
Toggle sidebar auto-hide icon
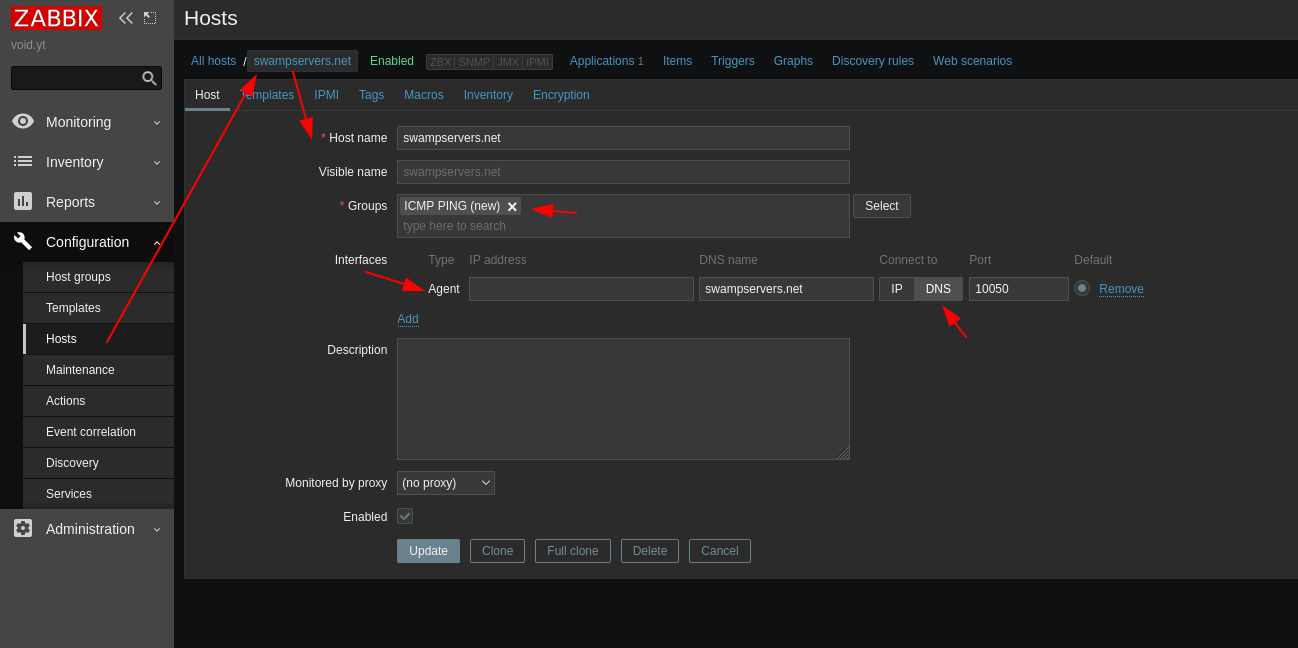point(150,18)
